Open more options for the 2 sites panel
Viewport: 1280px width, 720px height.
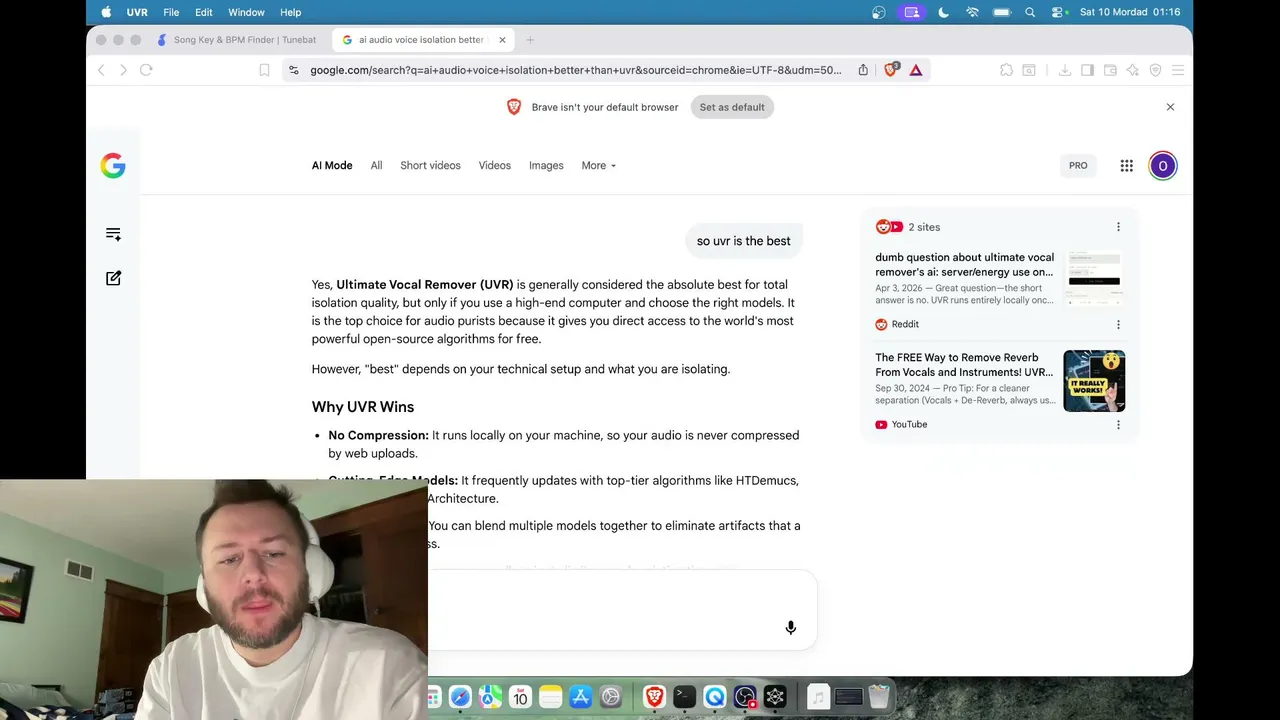coord(1118,227)
